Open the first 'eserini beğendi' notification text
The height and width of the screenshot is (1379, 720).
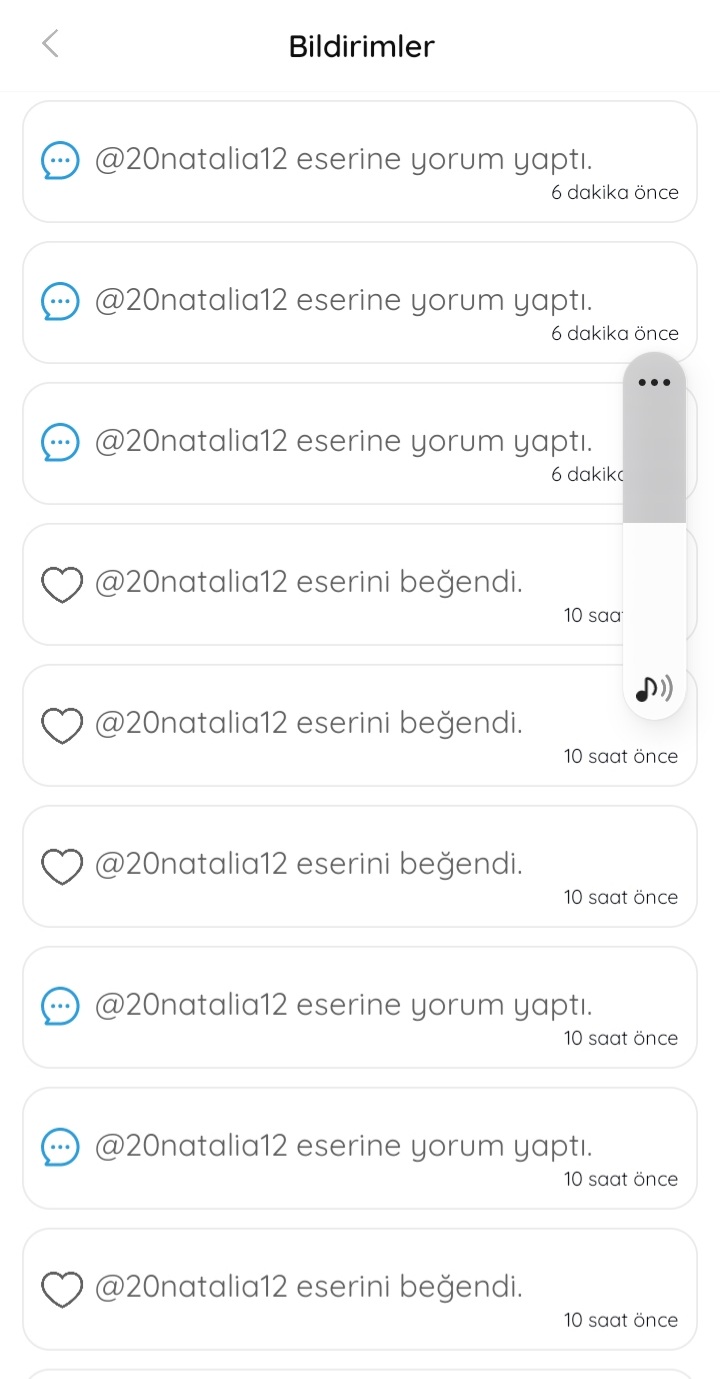[308, 581]
